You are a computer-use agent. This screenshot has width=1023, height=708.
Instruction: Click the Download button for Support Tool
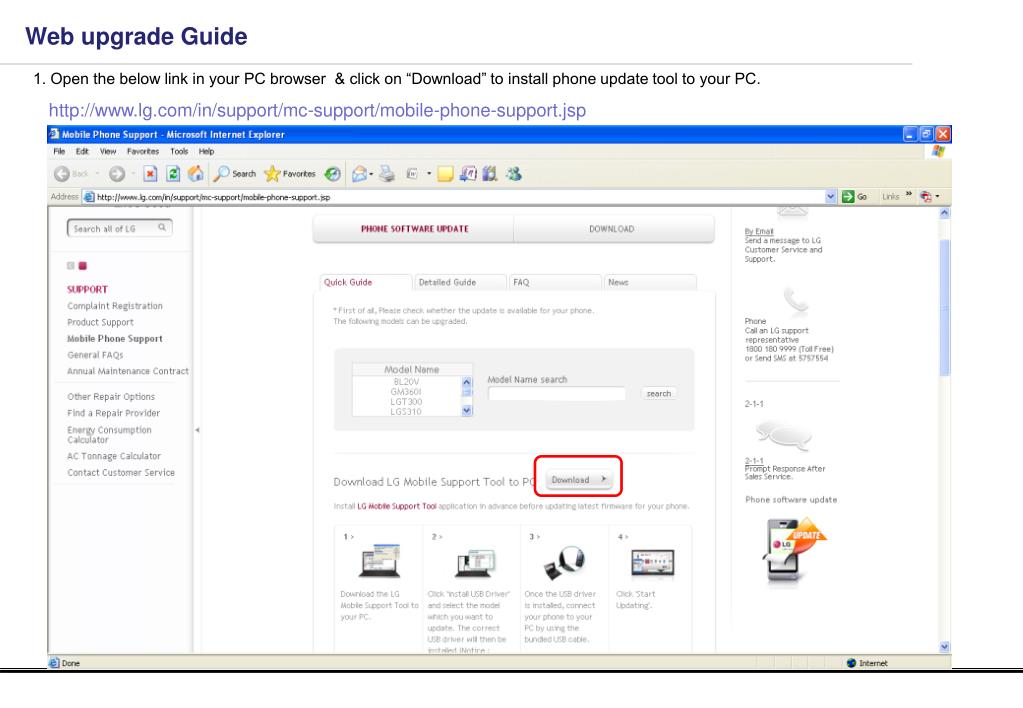click(x=579, y=480)
